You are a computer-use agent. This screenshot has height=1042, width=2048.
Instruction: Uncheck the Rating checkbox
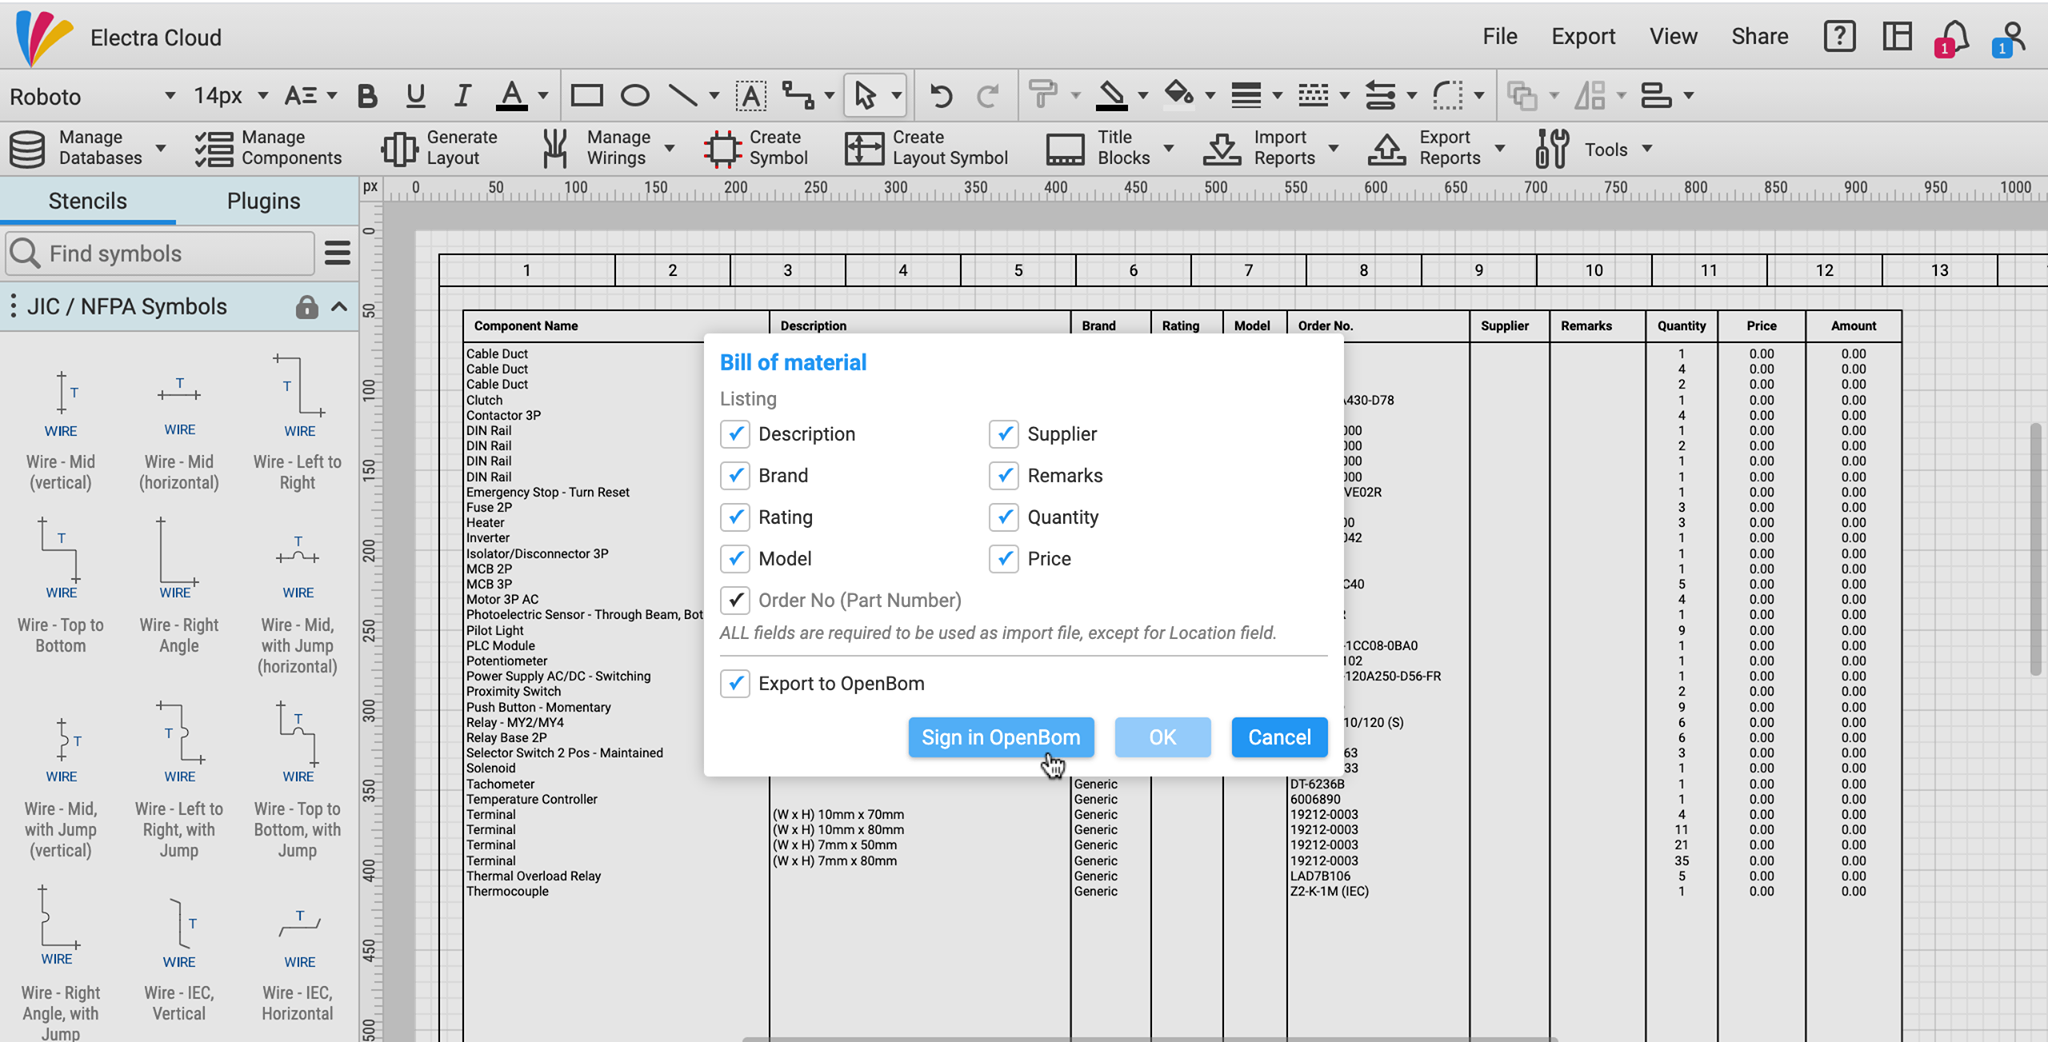[x=735, y=517]
